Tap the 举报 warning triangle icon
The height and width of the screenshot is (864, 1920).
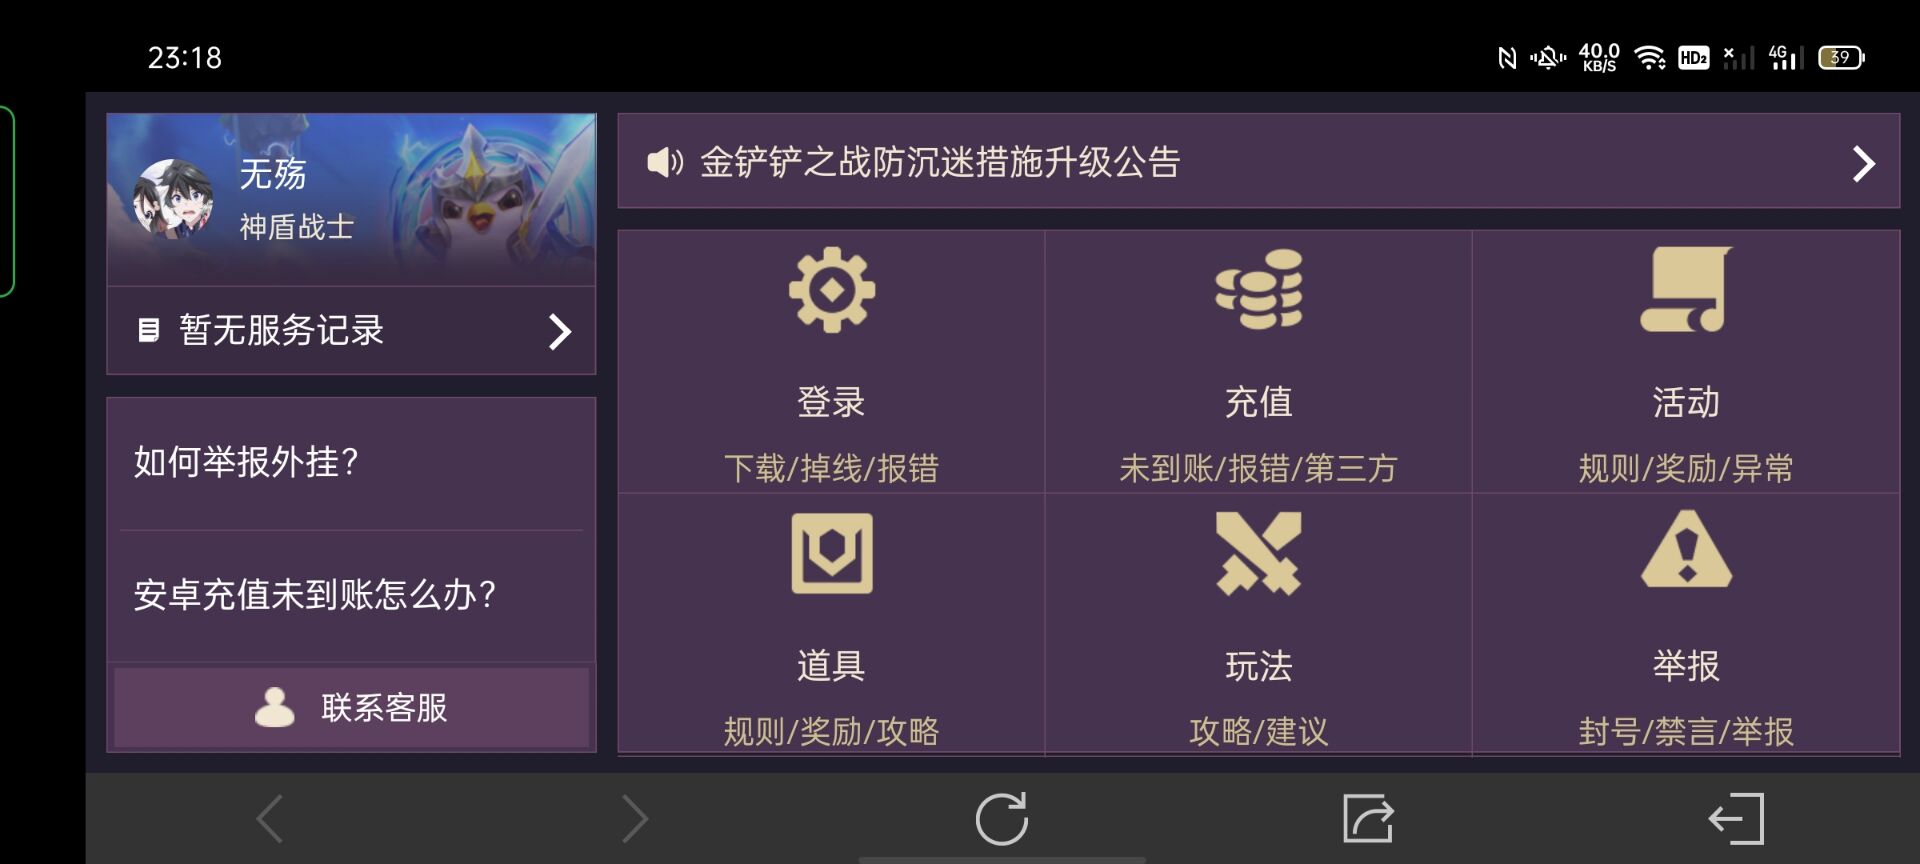tap(1686, 549)
